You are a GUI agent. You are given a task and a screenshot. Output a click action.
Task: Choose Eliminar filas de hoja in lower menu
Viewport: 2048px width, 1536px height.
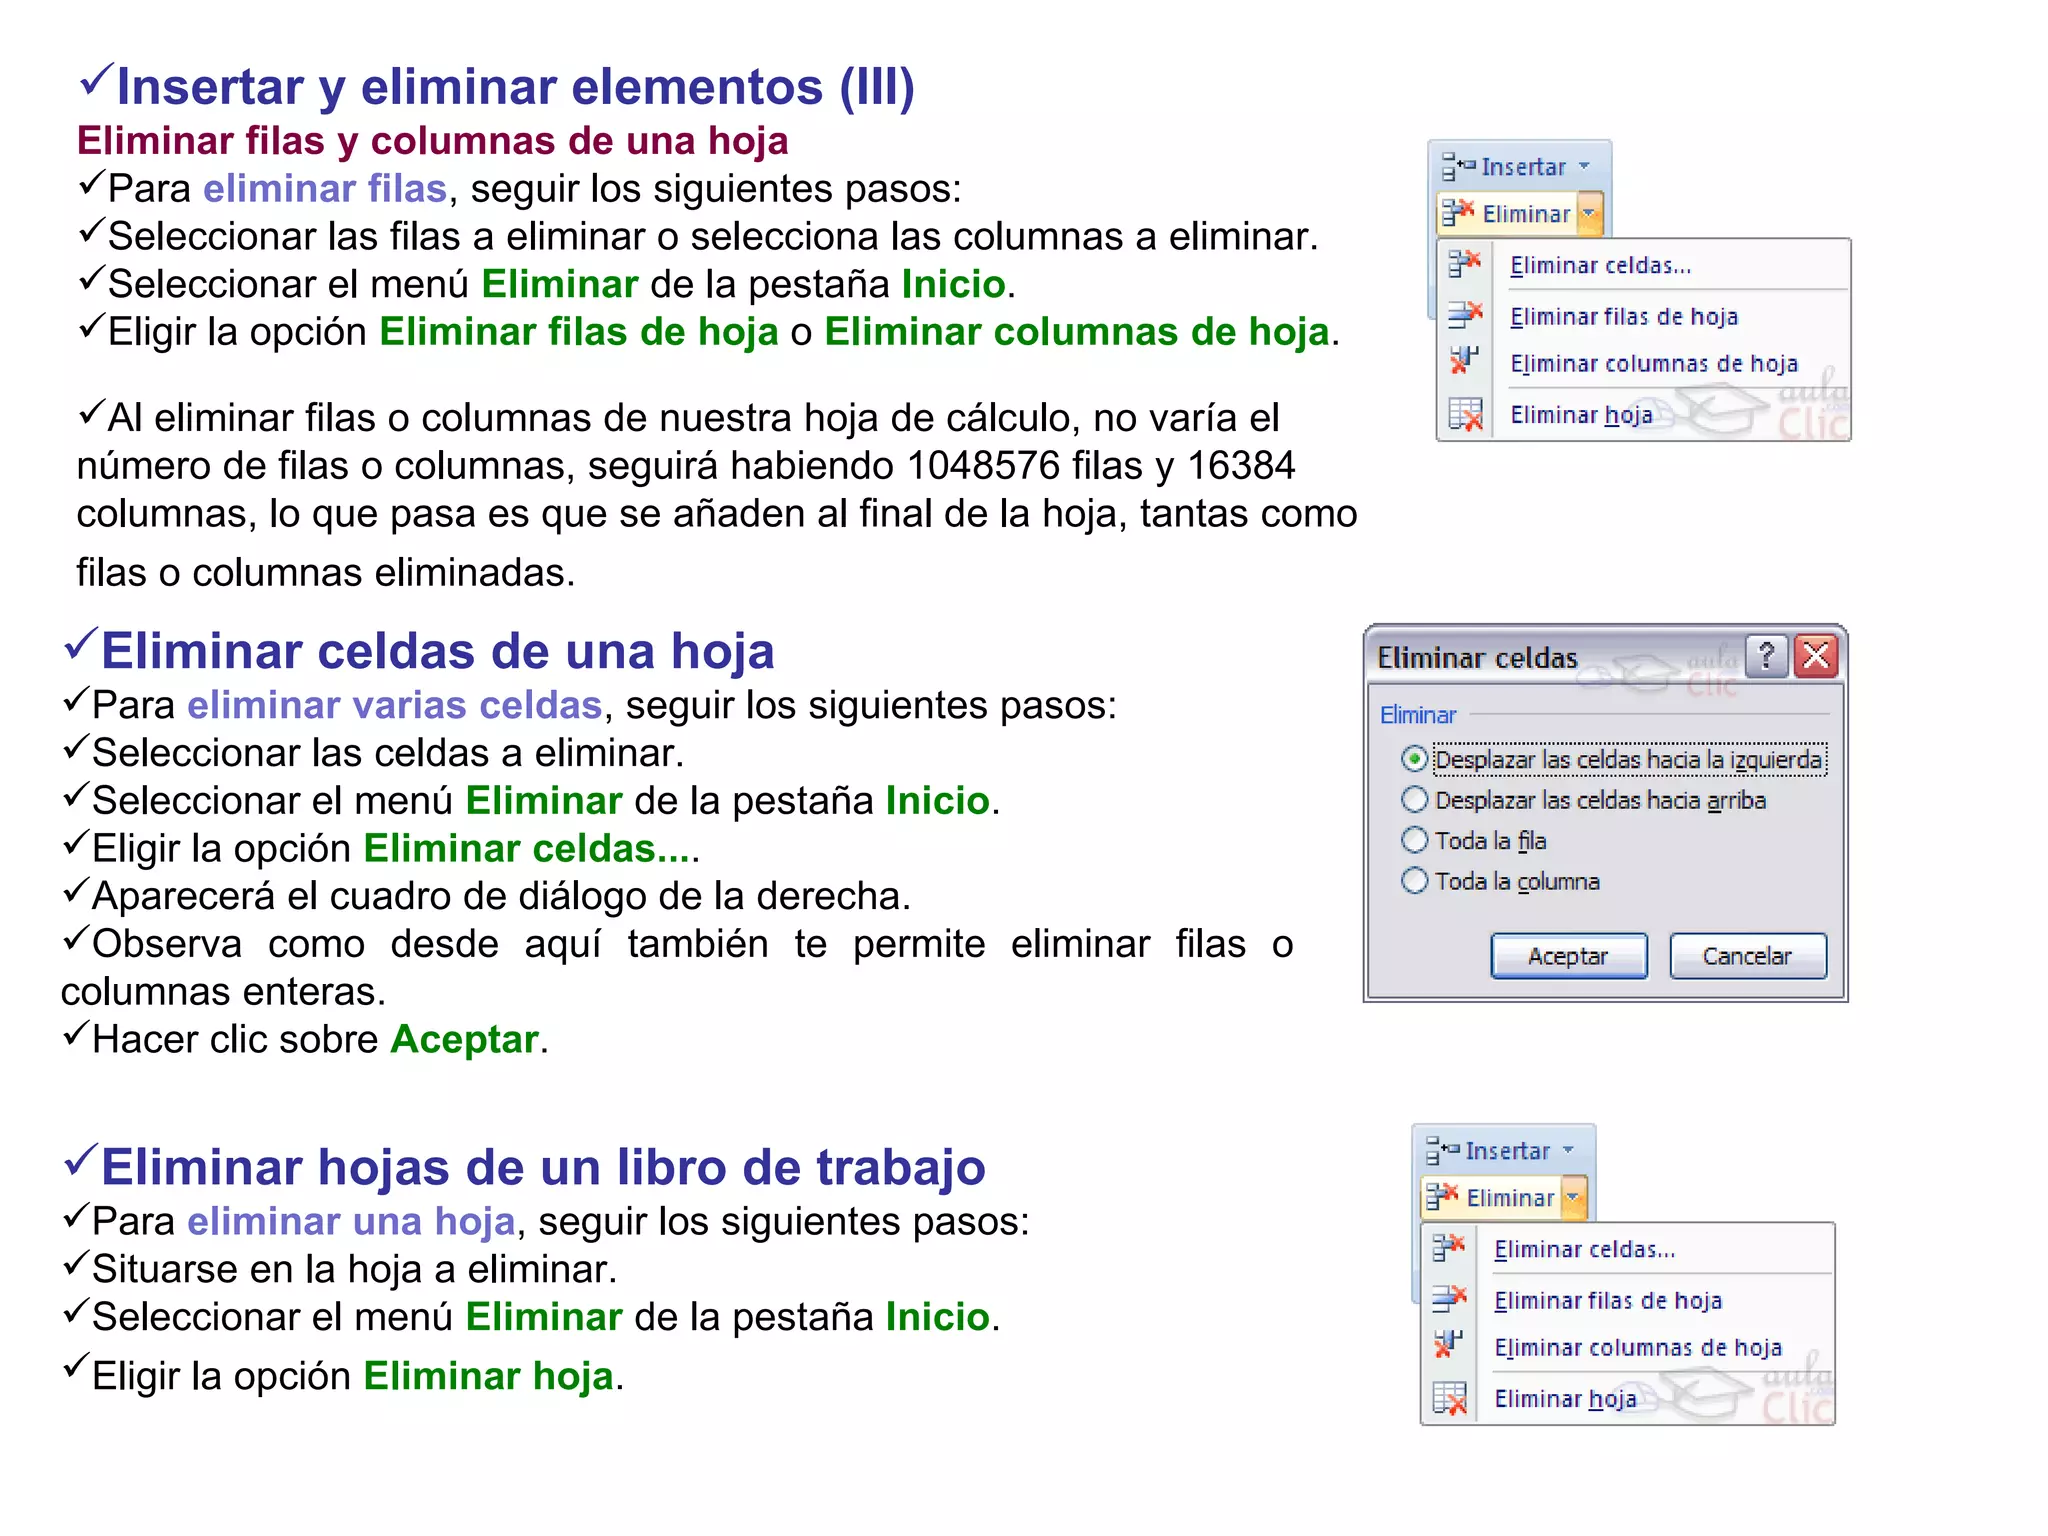tap(1607, 1300)
